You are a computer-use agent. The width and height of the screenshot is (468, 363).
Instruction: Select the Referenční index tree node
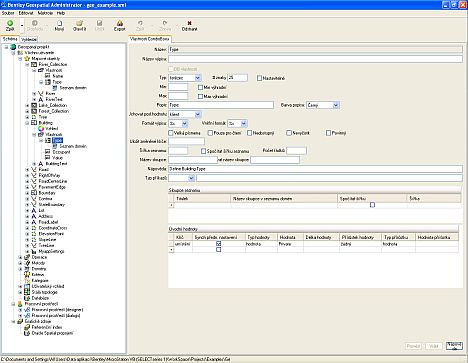coord(47,327)
